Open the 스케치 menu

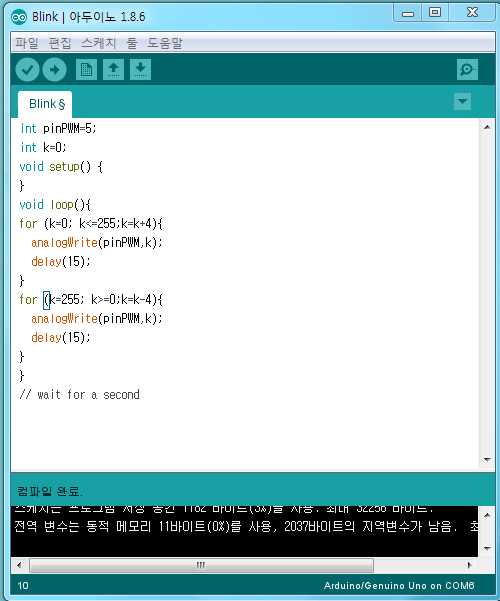click(99, 43)
